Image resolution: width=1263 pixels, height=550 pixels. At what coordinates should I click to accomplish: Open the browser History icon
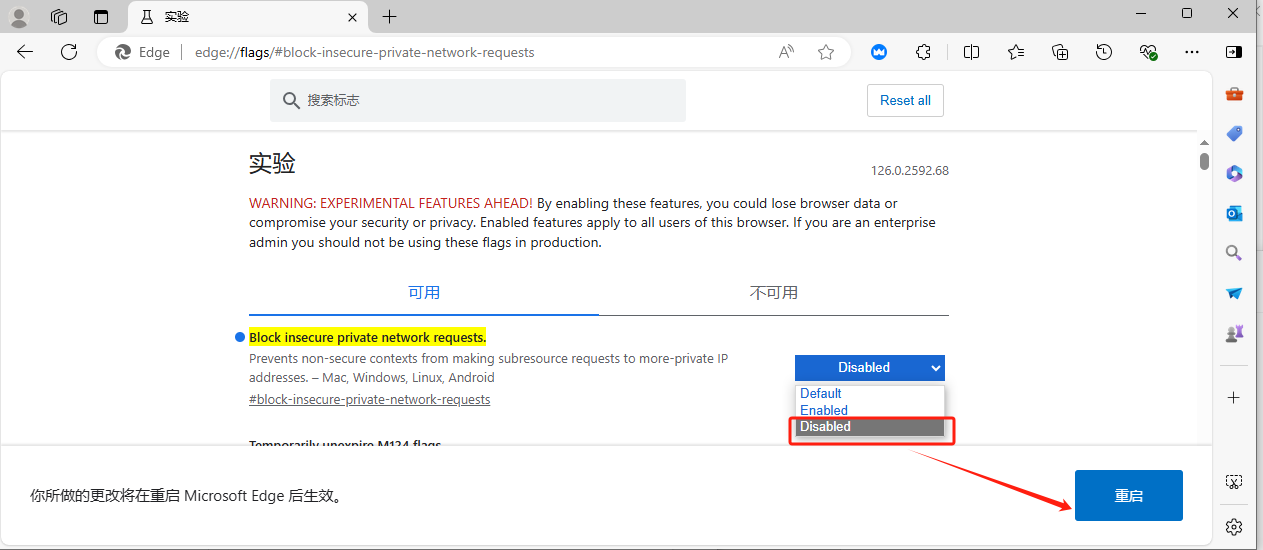point(1104,52)
